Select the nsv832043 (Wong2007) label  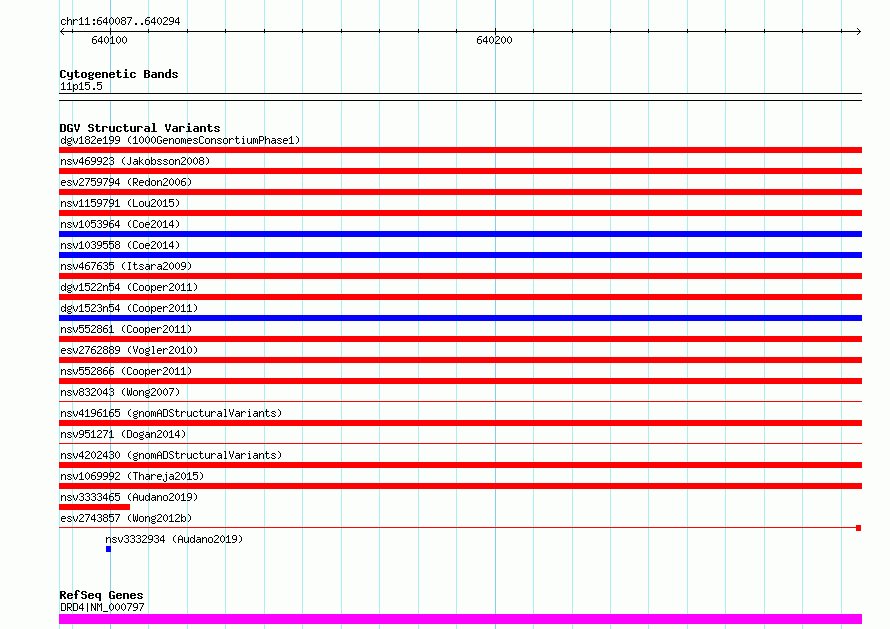tap(120, 392)
